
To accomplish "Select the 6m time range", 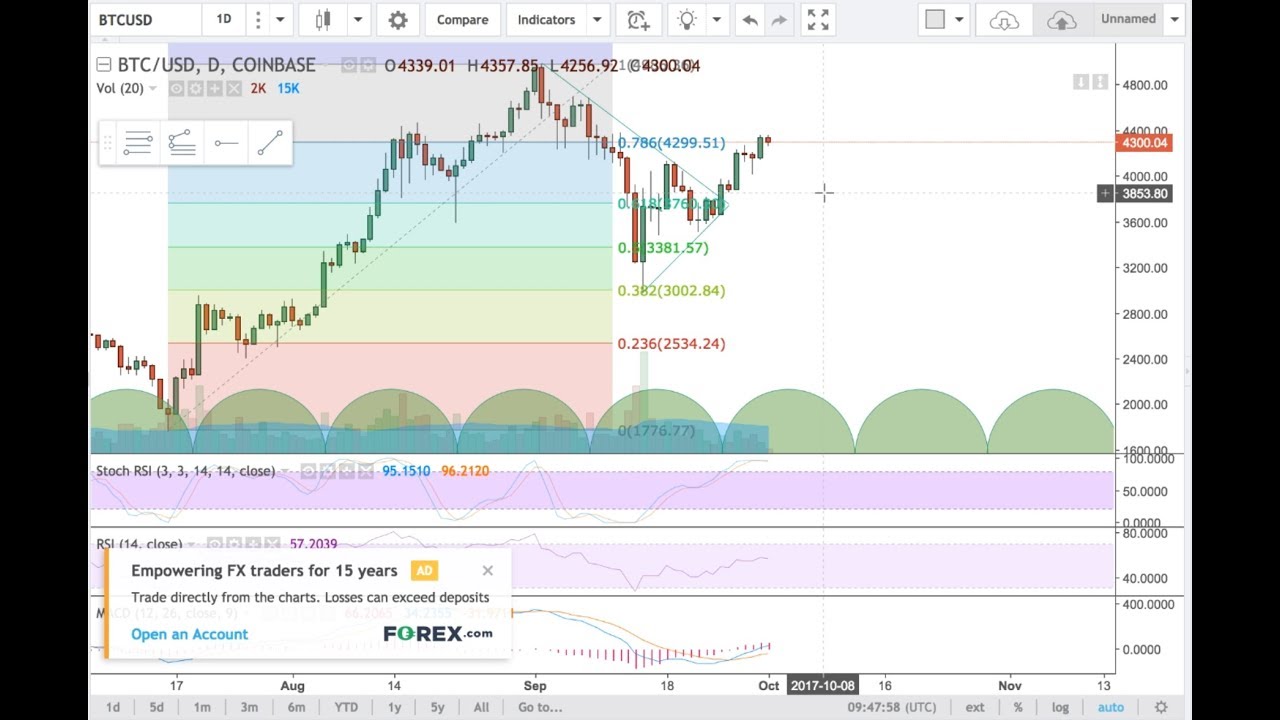I will tap(296, 707).
